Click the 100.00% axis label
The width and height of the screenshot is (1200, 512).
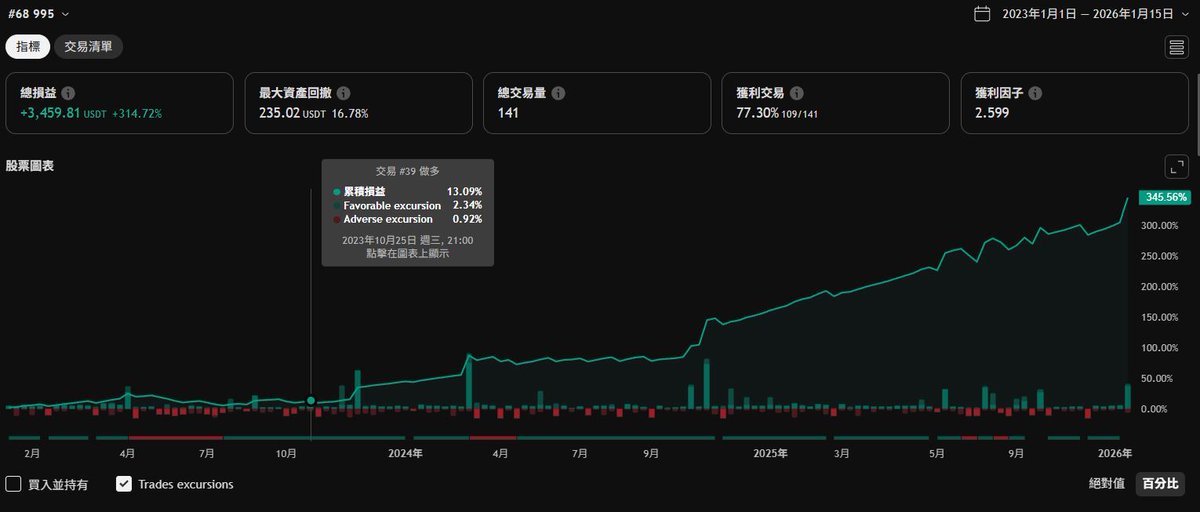point(1161,348)
